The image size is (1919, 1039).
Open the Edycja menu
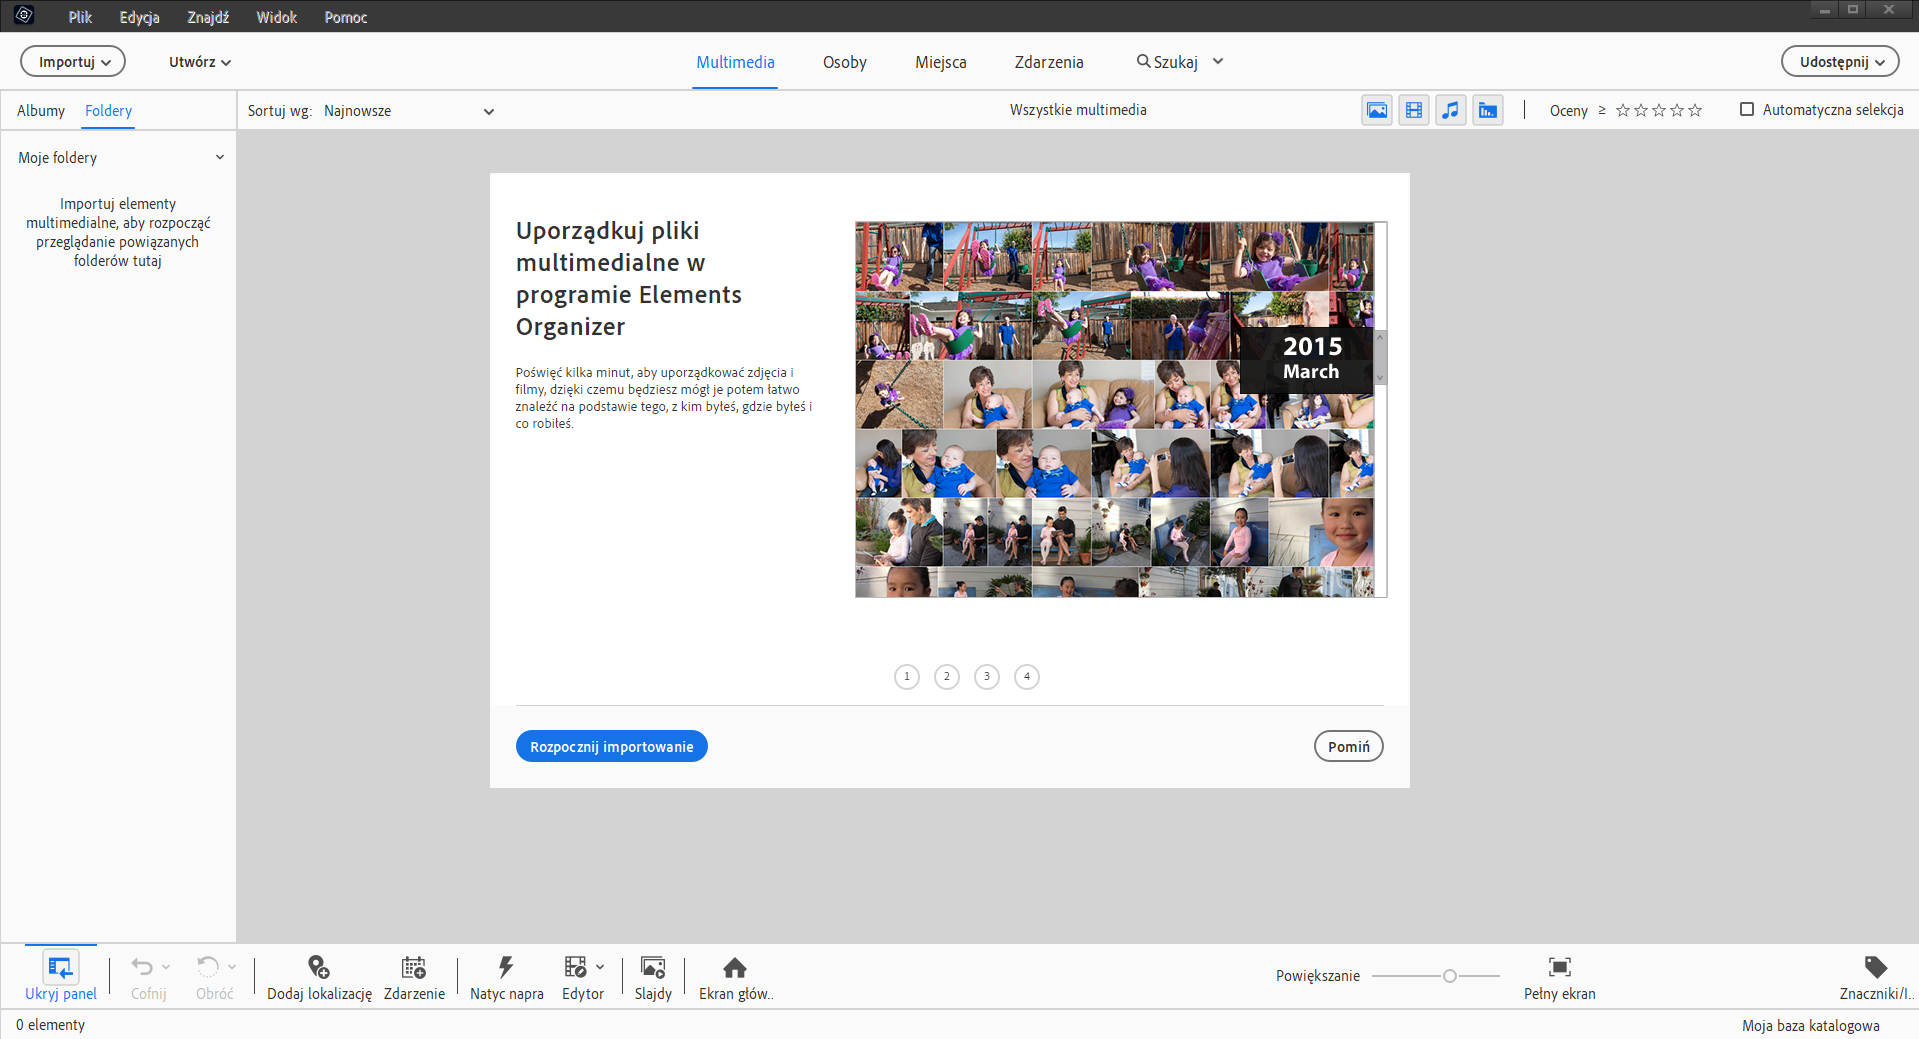pyautogui.click(x=139, y=17)
